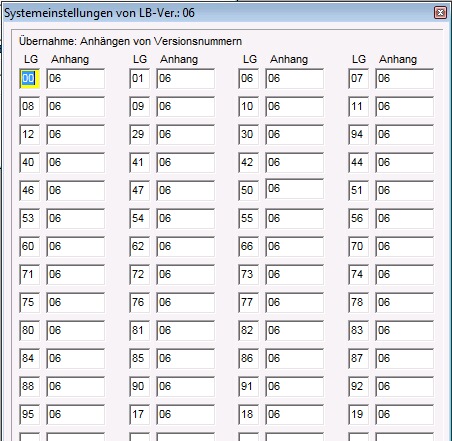Select the LG field containing 17
This screenshot has height=441, width=452.
tap(139, 415)
